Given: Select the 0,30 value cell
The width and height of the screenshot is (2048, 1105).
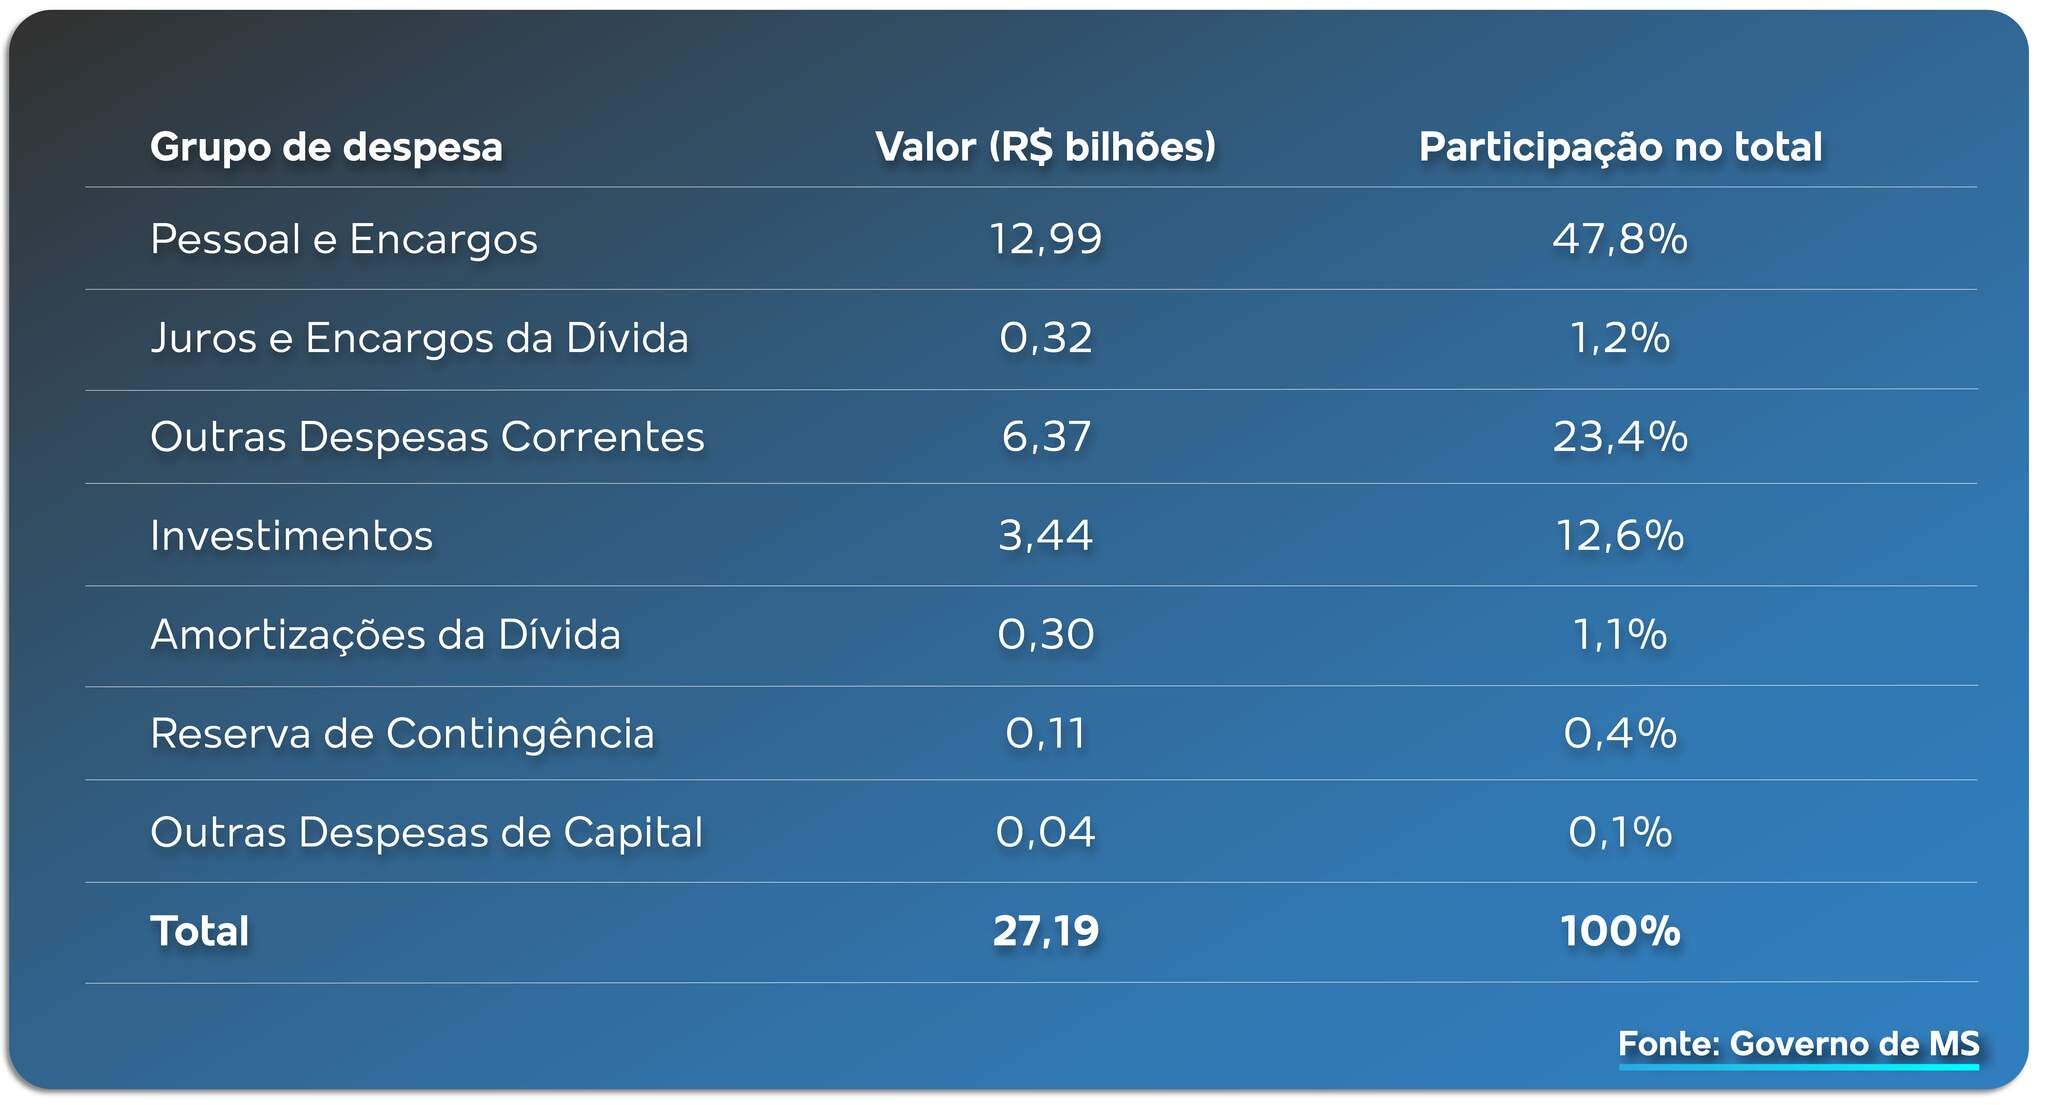Looking at the screenshot, I should (x=1045, y=635).
